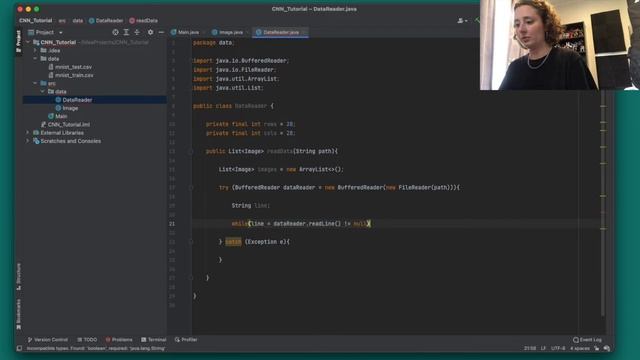Select mnist_test.csv file in project tree
Screen dimensions: 640x360
70,67
